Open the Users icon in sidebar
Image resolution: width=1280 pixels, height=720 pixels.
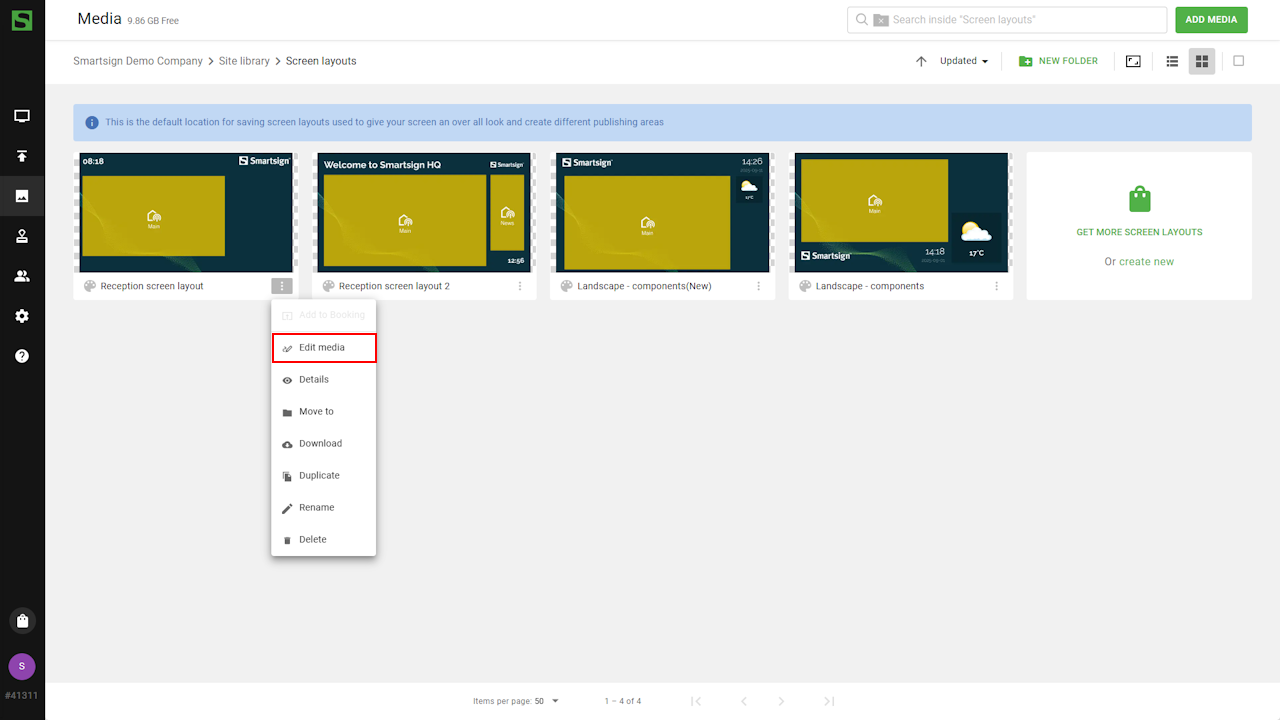tap(22, 276)
